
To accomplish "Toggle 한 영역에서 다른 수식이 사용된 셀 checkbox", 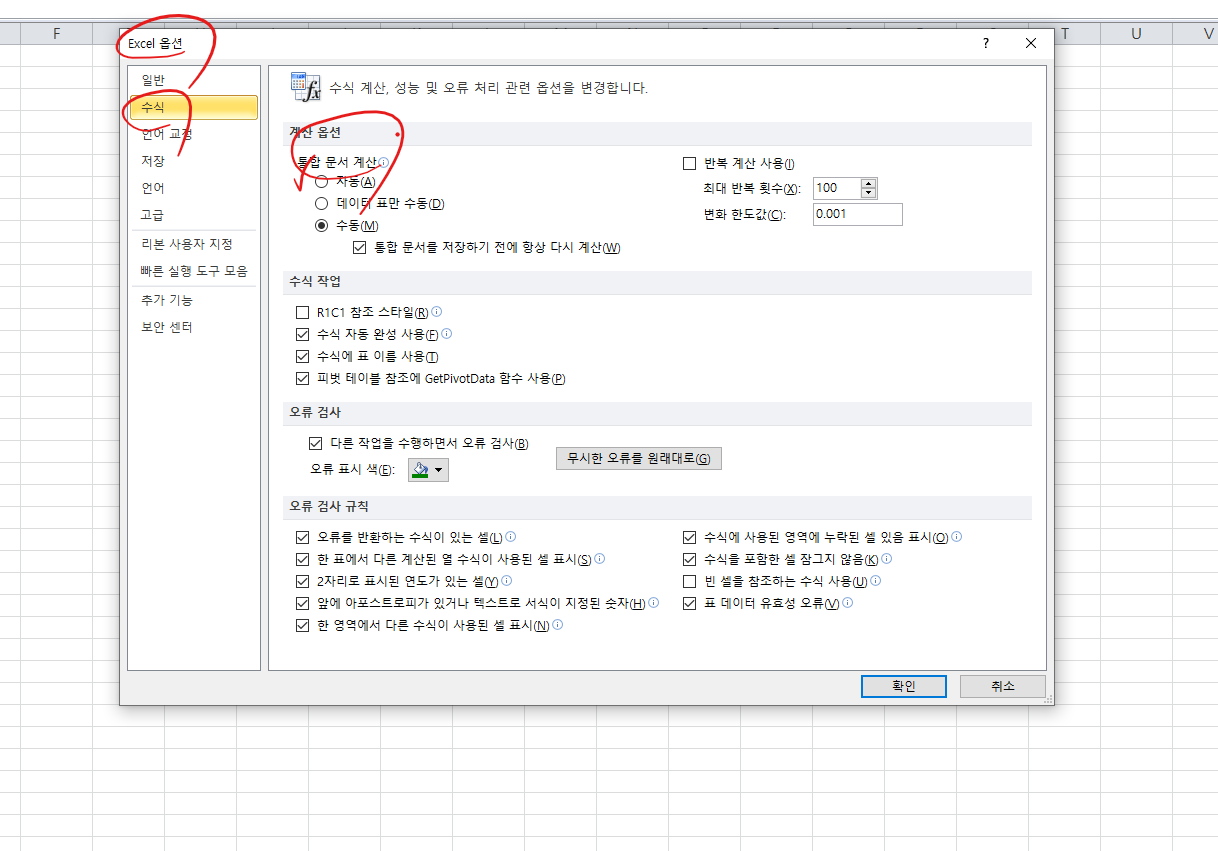I will [303, 625].
